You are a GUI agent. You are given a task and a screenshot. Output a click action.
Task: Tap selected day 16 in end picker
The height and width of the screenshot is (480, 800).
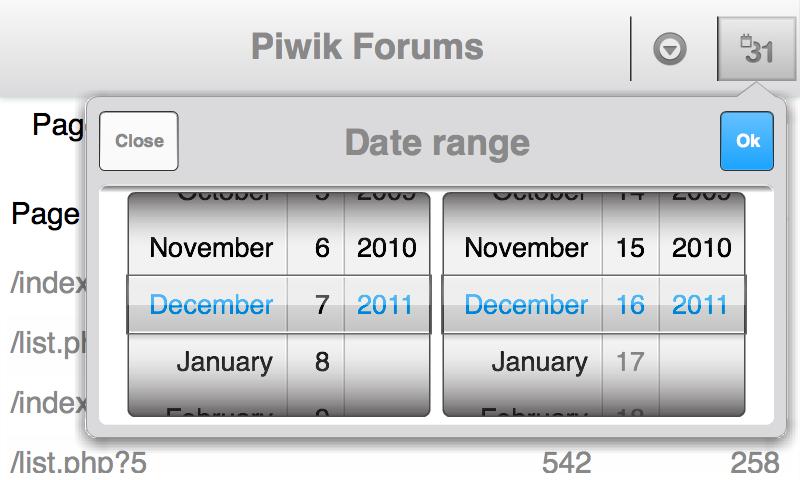pyautogui.click(x=630, y=305)
